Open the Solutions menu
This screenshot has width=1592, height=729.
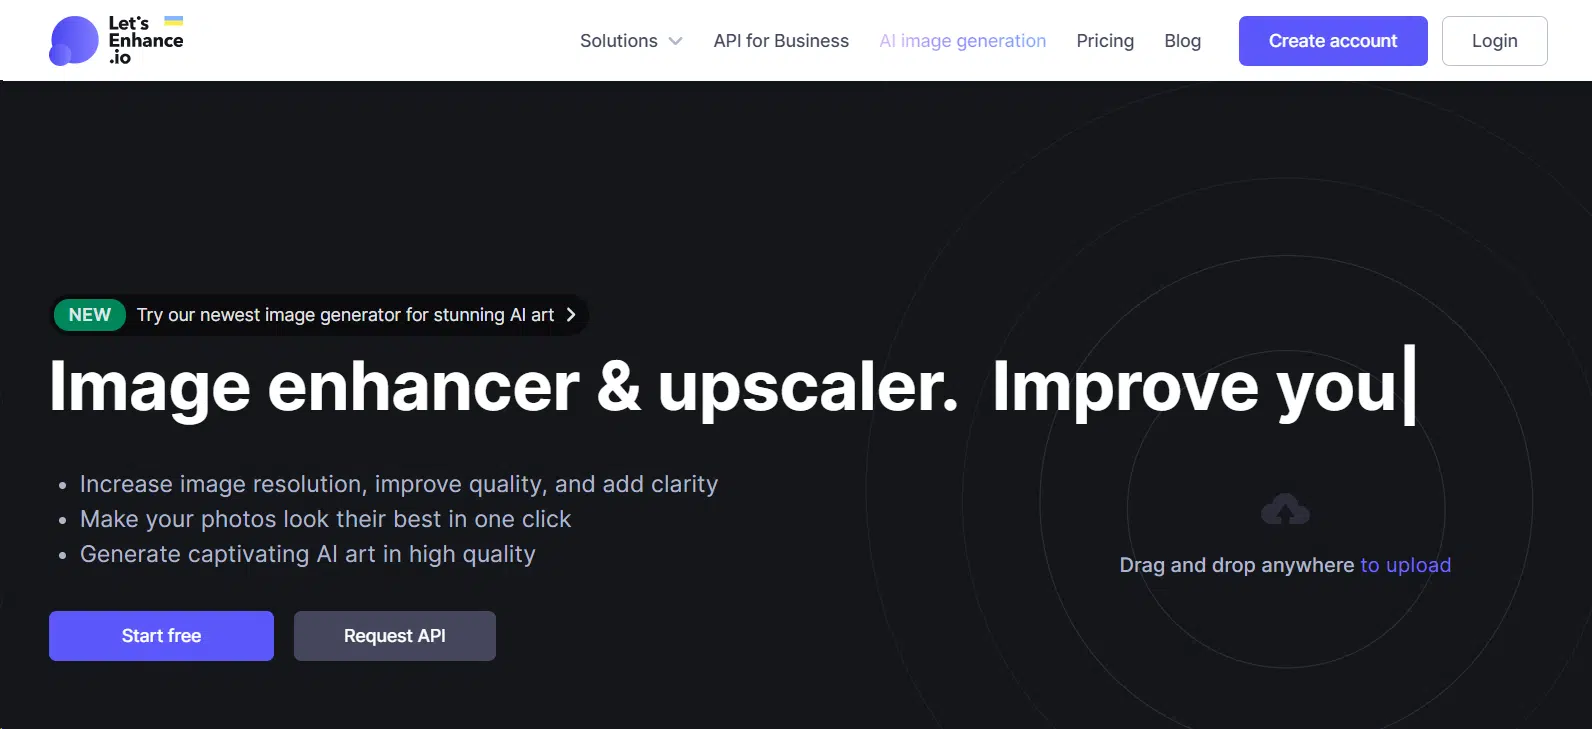(618, 41)
